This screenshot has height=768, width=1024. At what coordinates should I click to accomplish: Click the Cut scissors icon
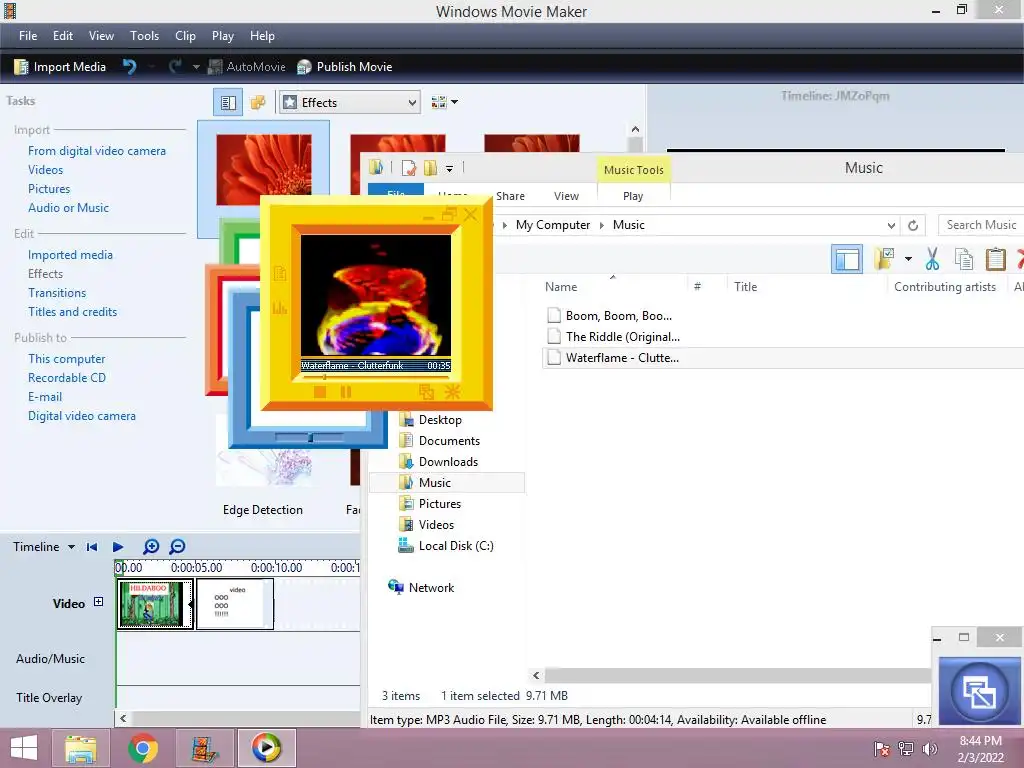point(933,259)
